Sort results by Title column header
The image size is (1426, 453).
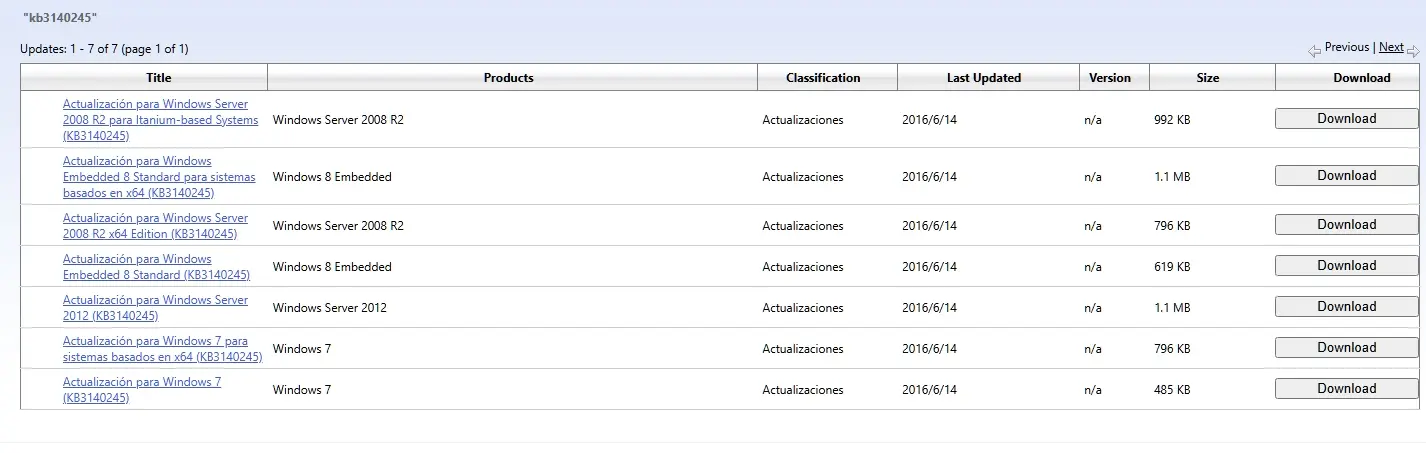159,78
